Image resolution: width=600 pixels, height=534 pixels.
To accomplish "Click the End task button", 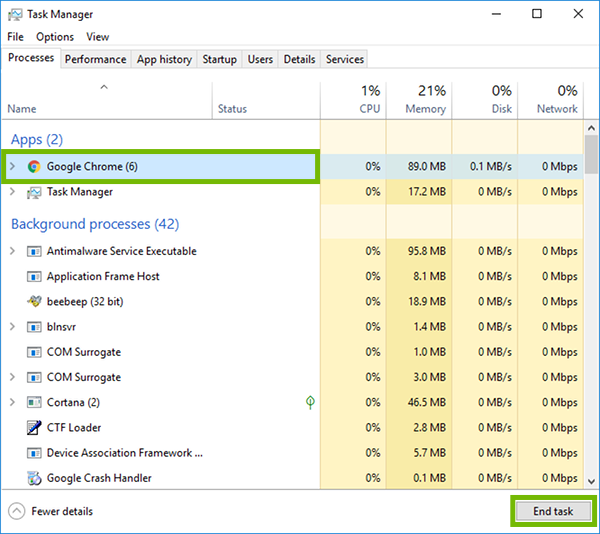I will (x=553, y=511).
